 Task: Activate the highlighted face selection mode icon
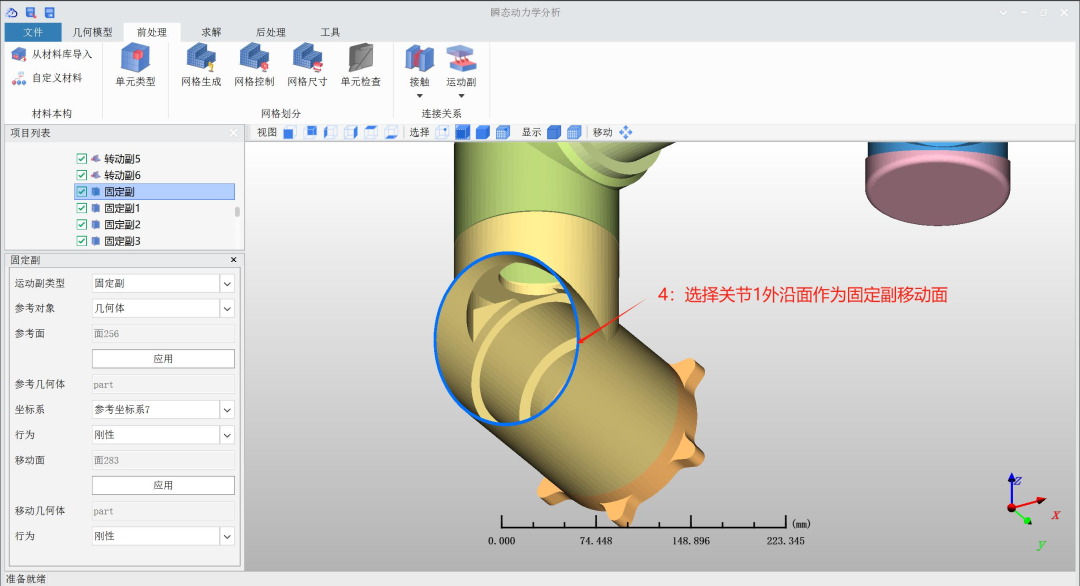pos(463,132)
